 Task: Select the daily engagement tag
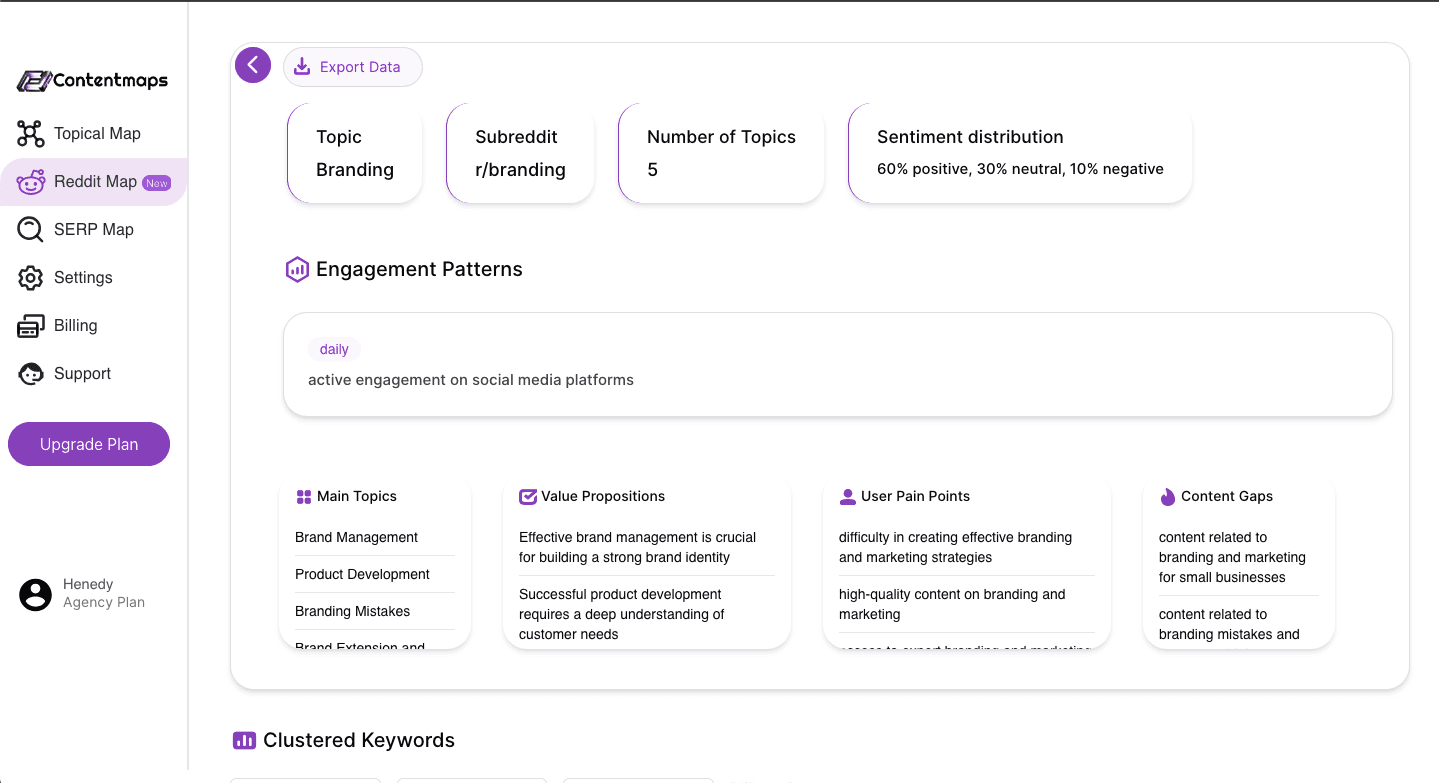pyautogui.click(x=334, y=349)
